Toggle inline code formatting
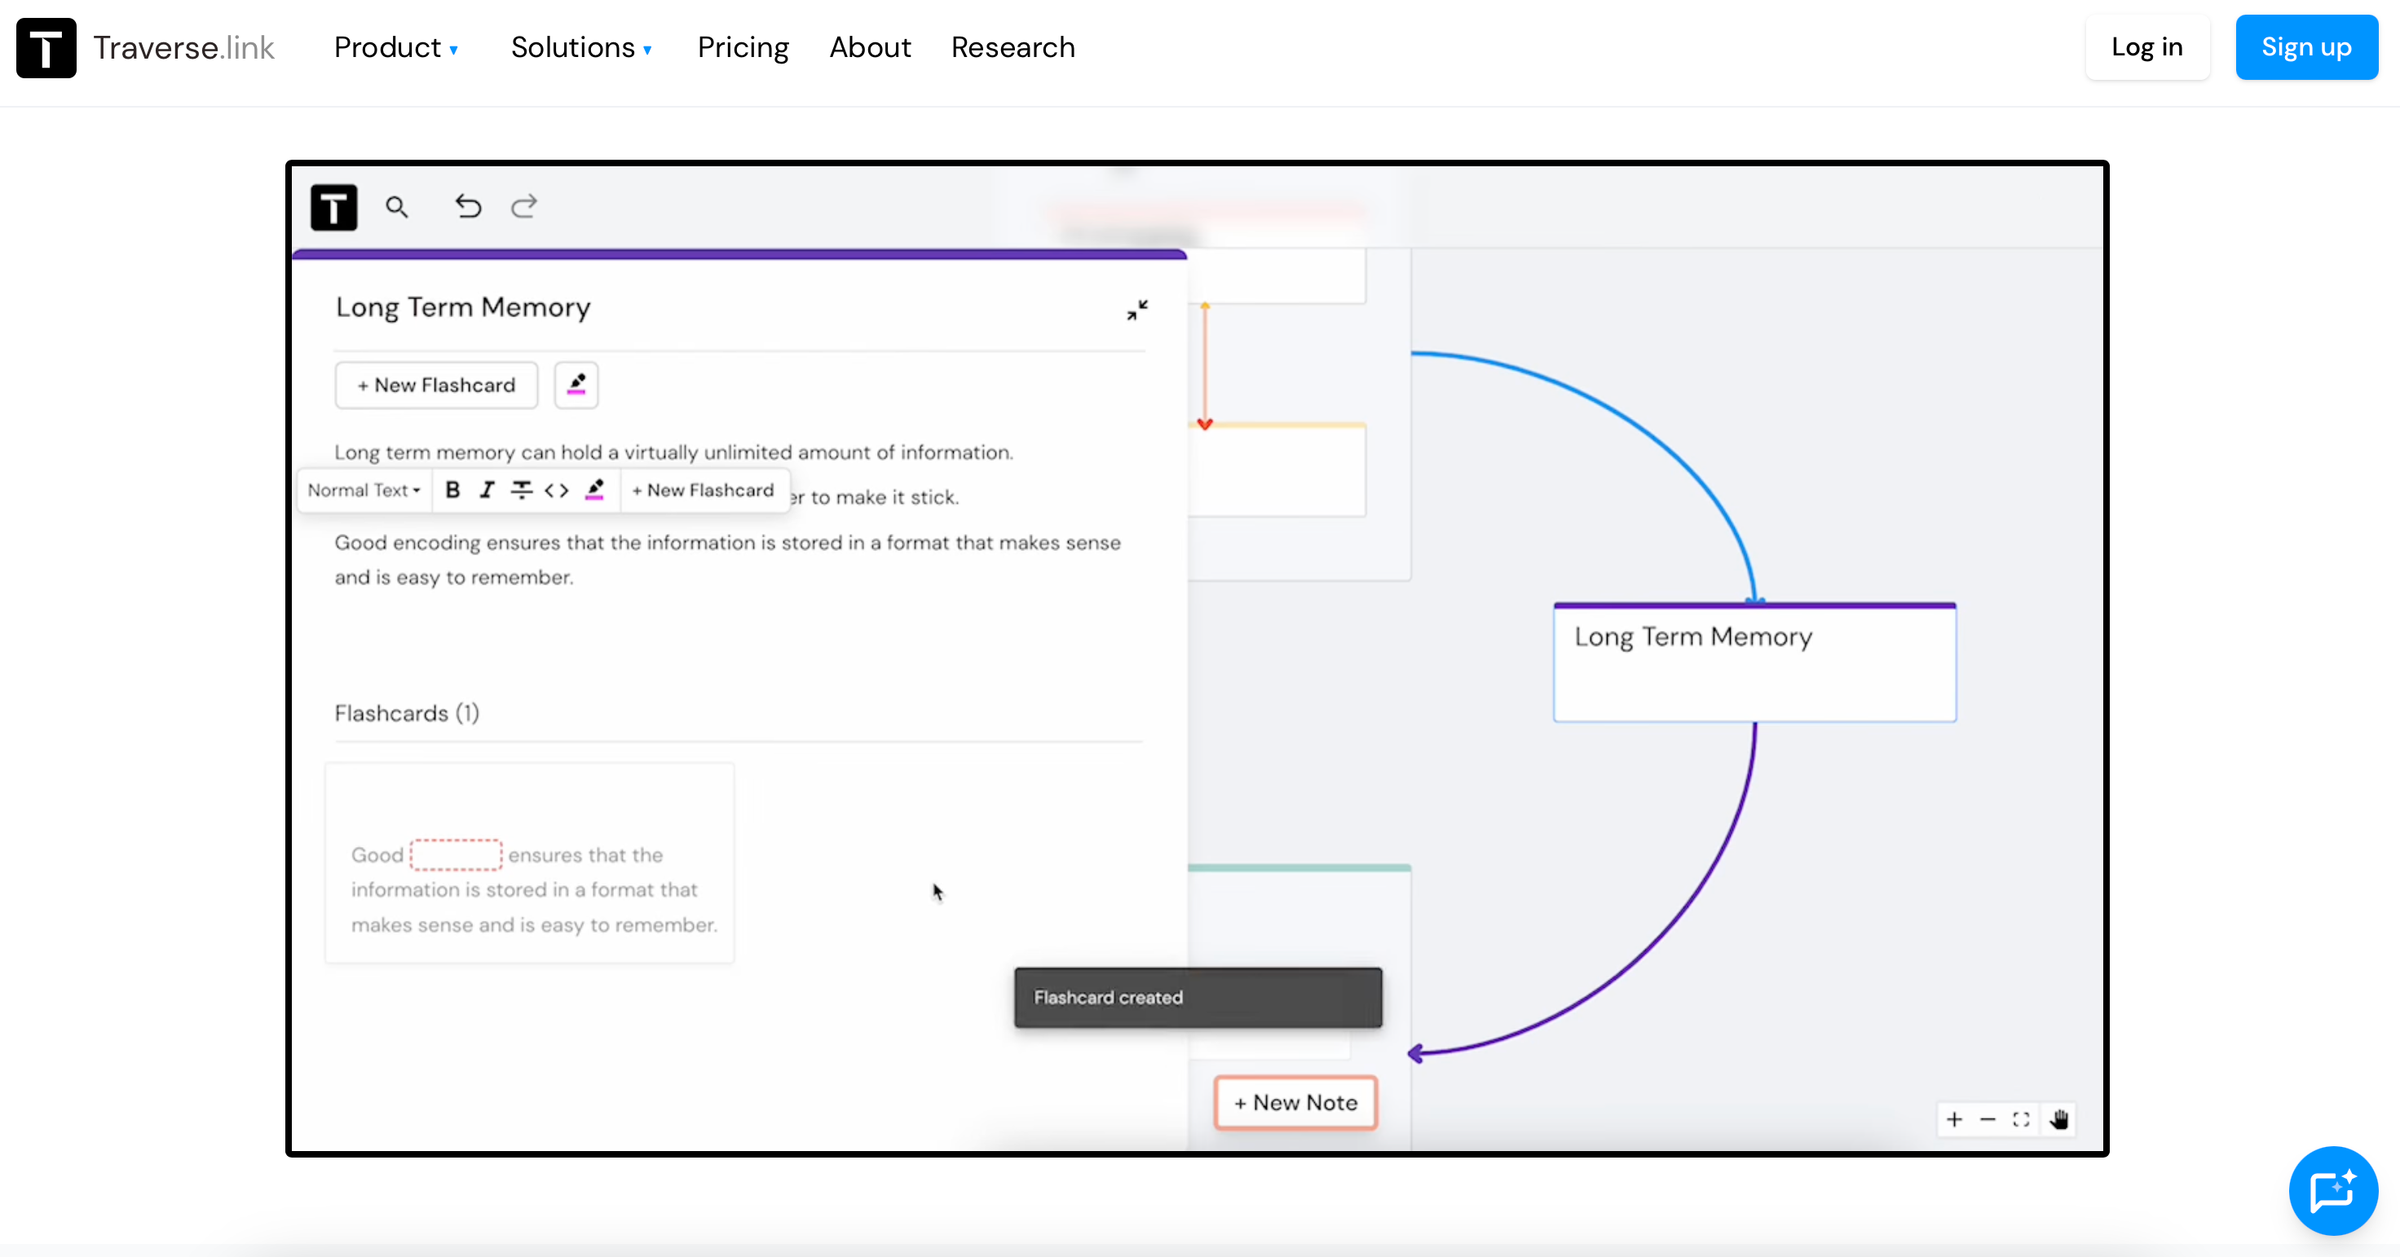2400x1257 pixels. coord(557,490)
